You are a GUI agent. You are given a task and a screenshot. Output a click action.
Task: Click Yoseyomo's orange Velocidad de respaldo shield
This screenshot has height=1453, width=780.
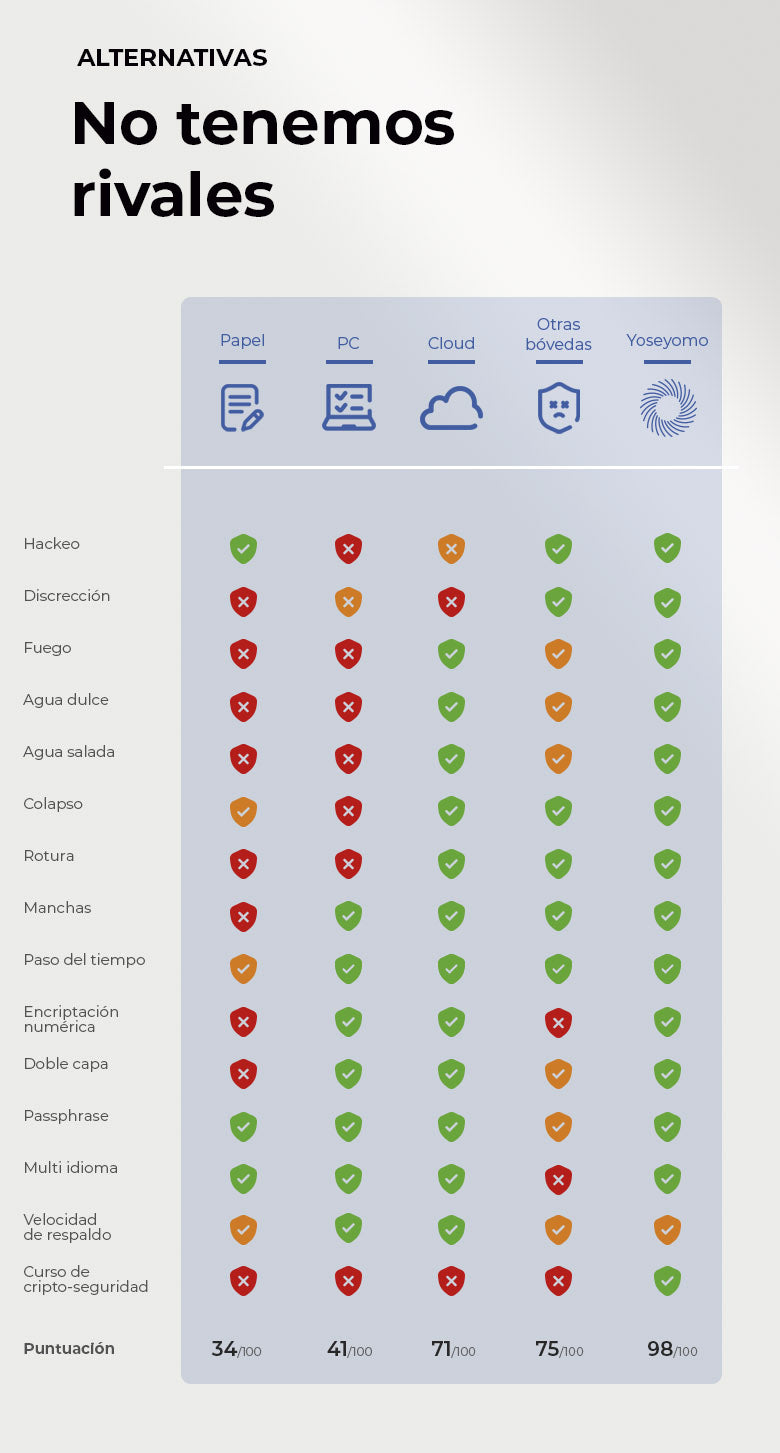[667, 1229]
